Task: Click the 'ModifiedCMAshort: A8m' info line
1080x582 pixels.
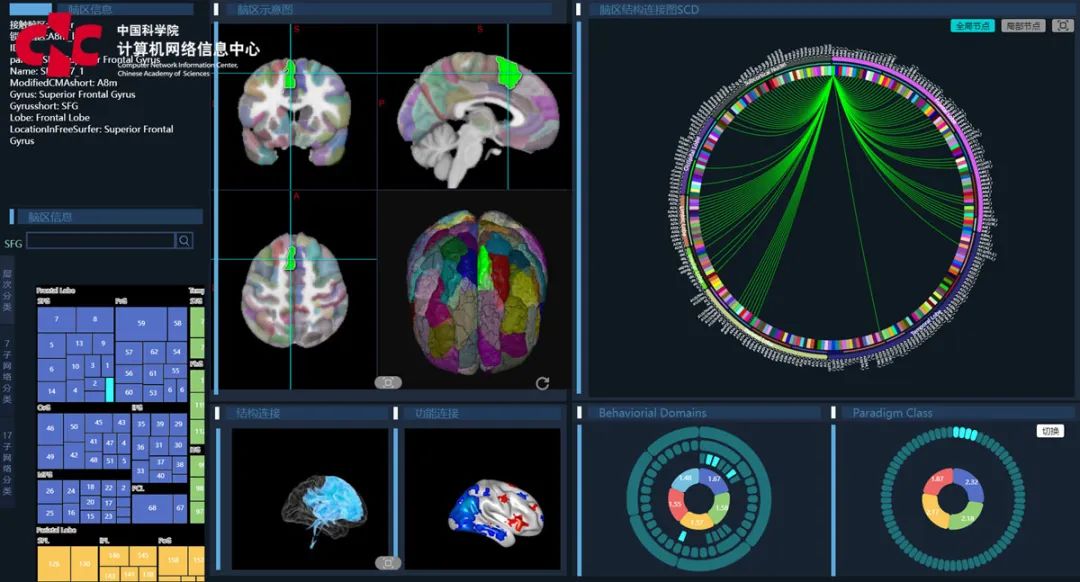Action: pos(63,83)
